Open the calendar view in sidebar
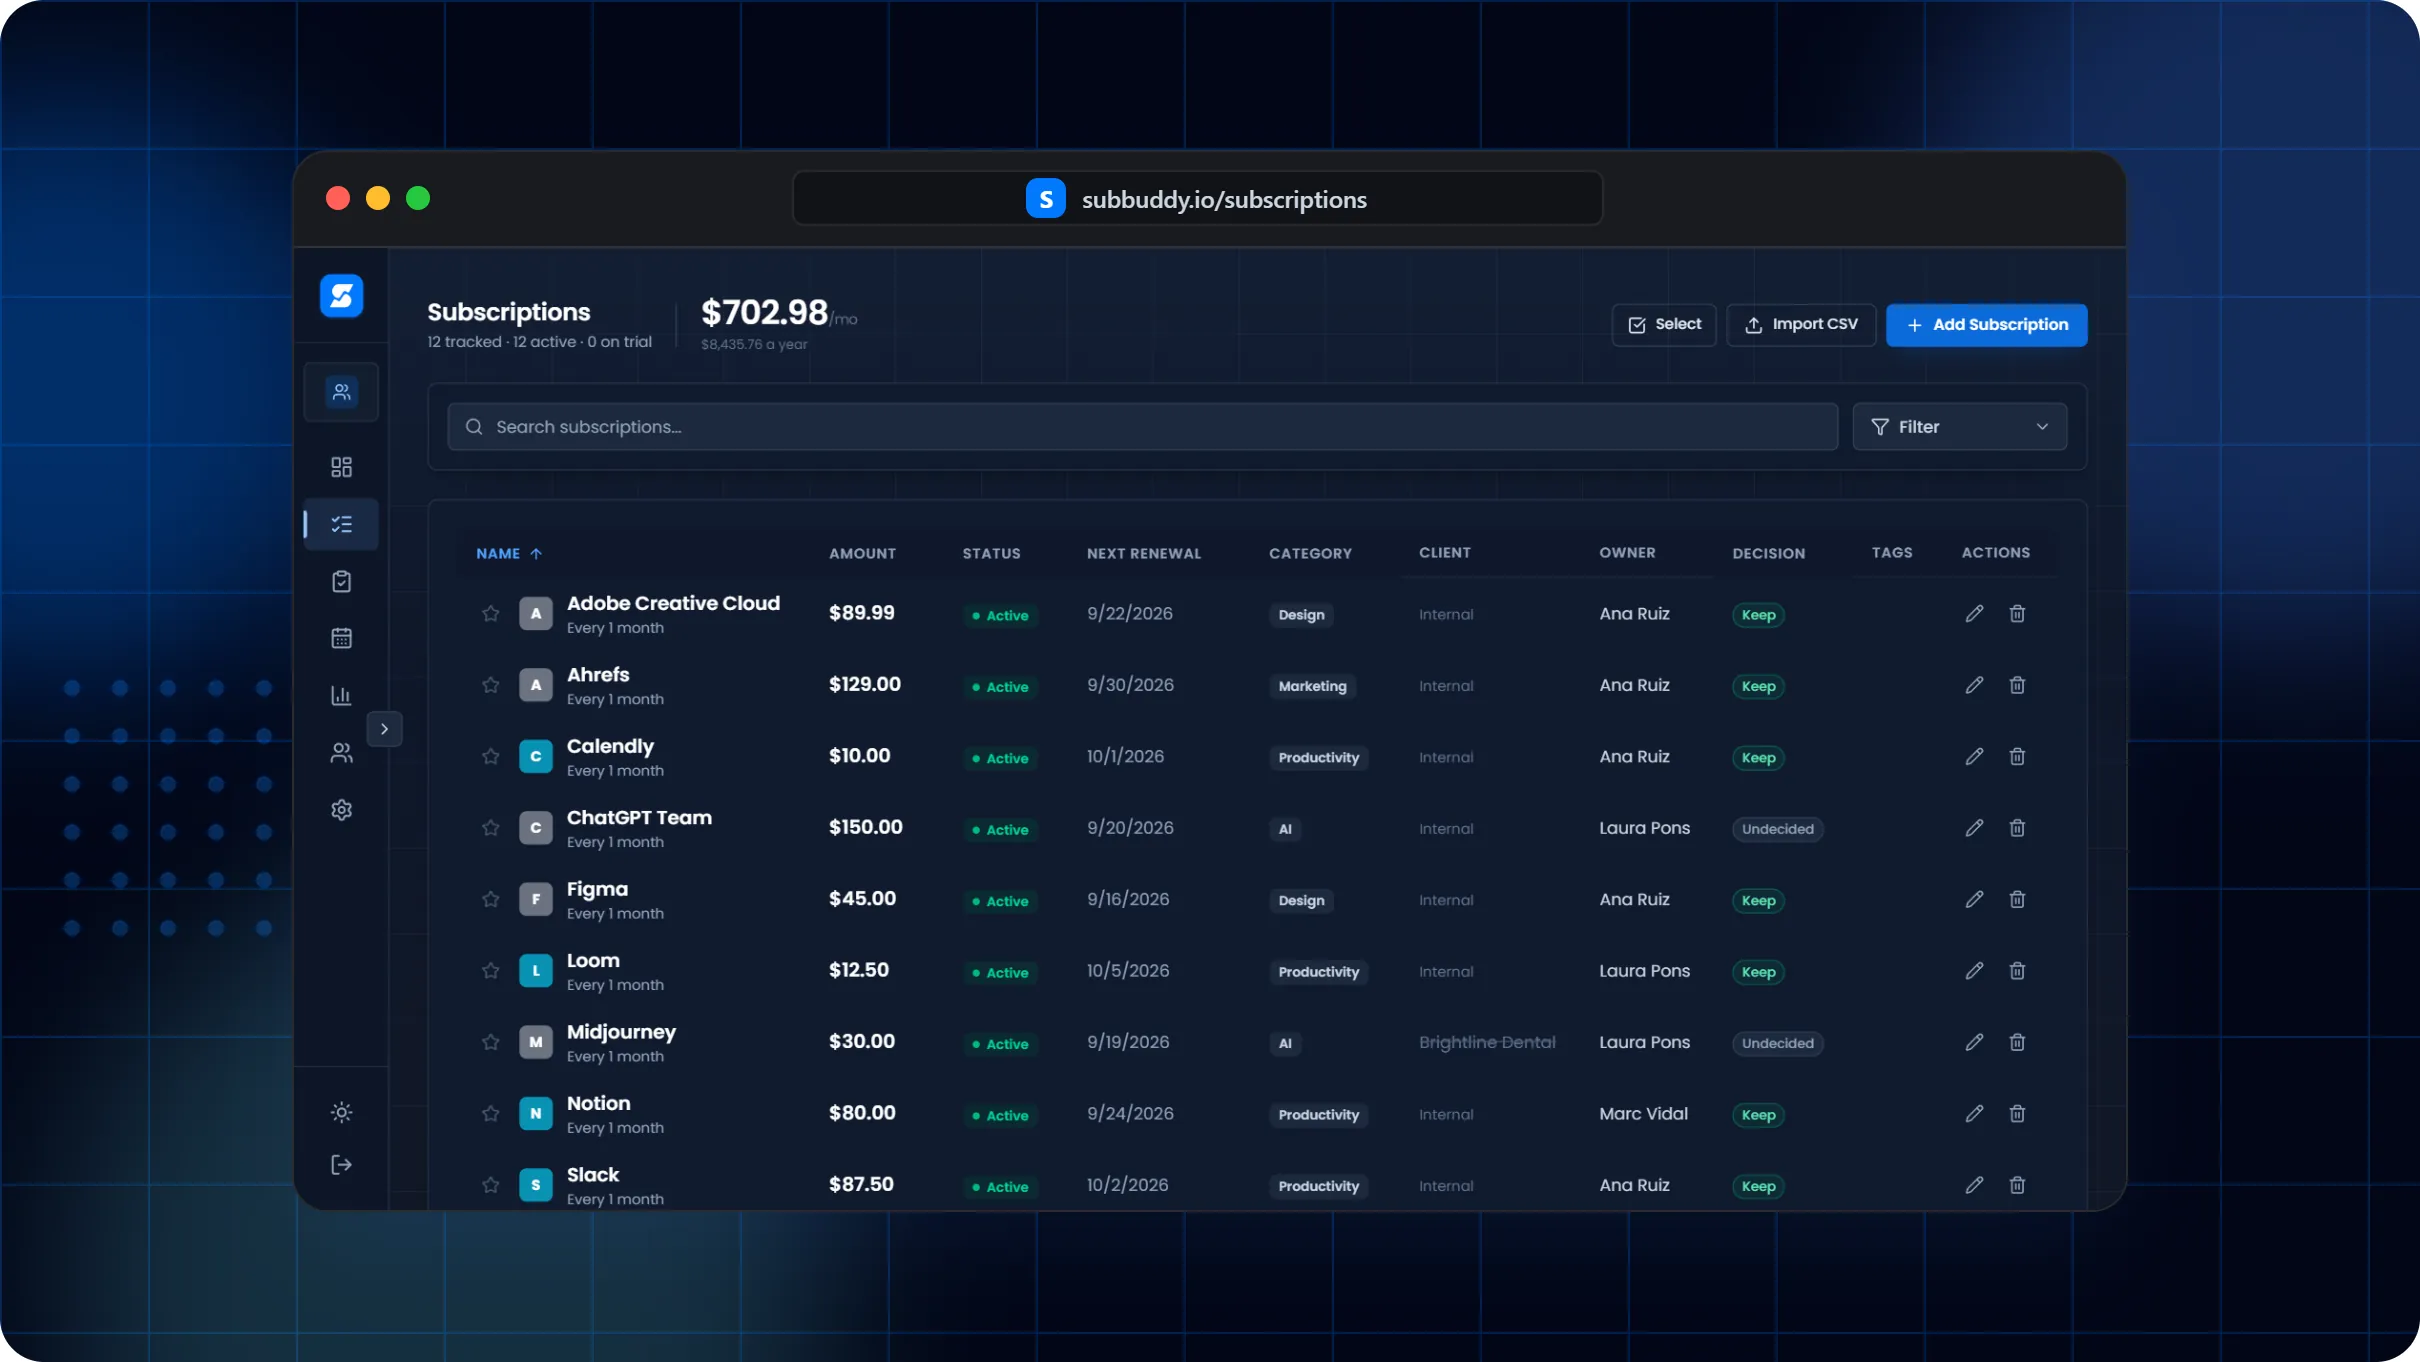Viewport: 2420px width, 1362px height. point(341,638)
